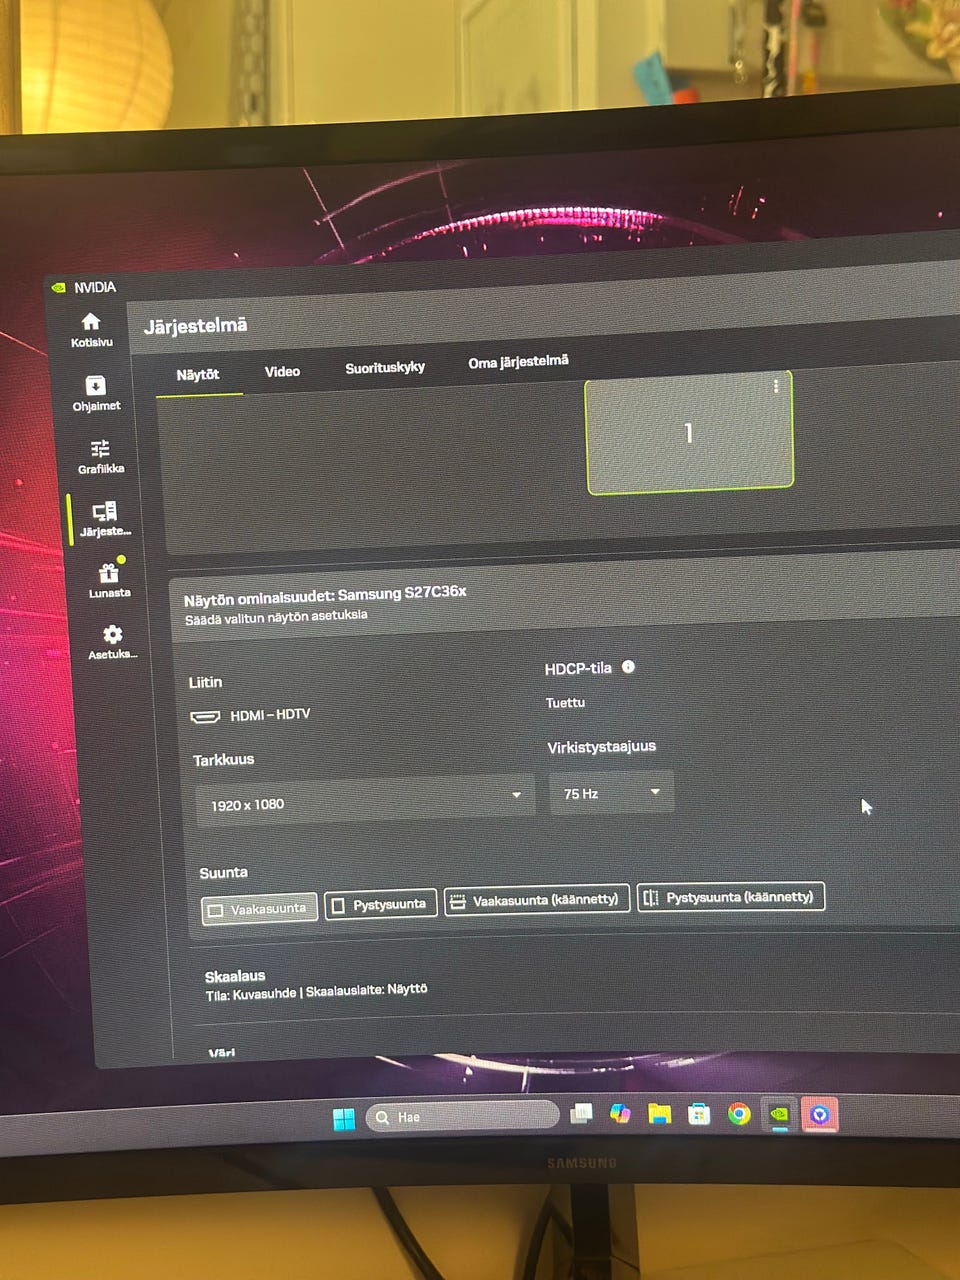This screenshot has height=1280, width=960.
Task: Click the Tuettu HDCP status text
Action: point(565,703)
